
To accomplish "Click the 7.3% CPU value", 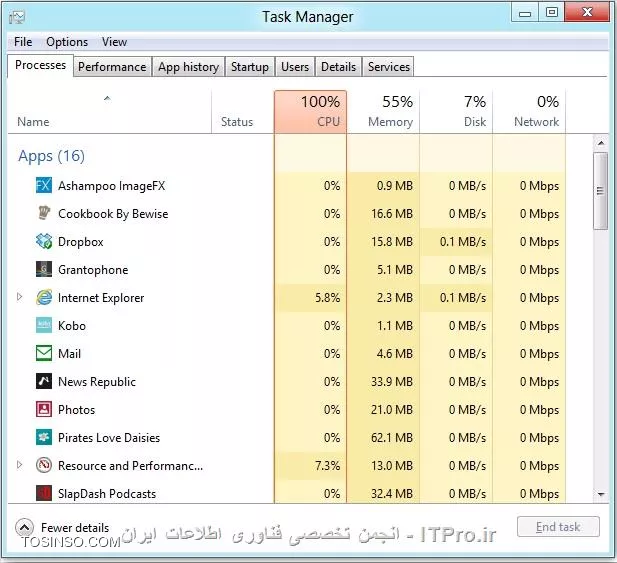I will click(x=327, y=466).
